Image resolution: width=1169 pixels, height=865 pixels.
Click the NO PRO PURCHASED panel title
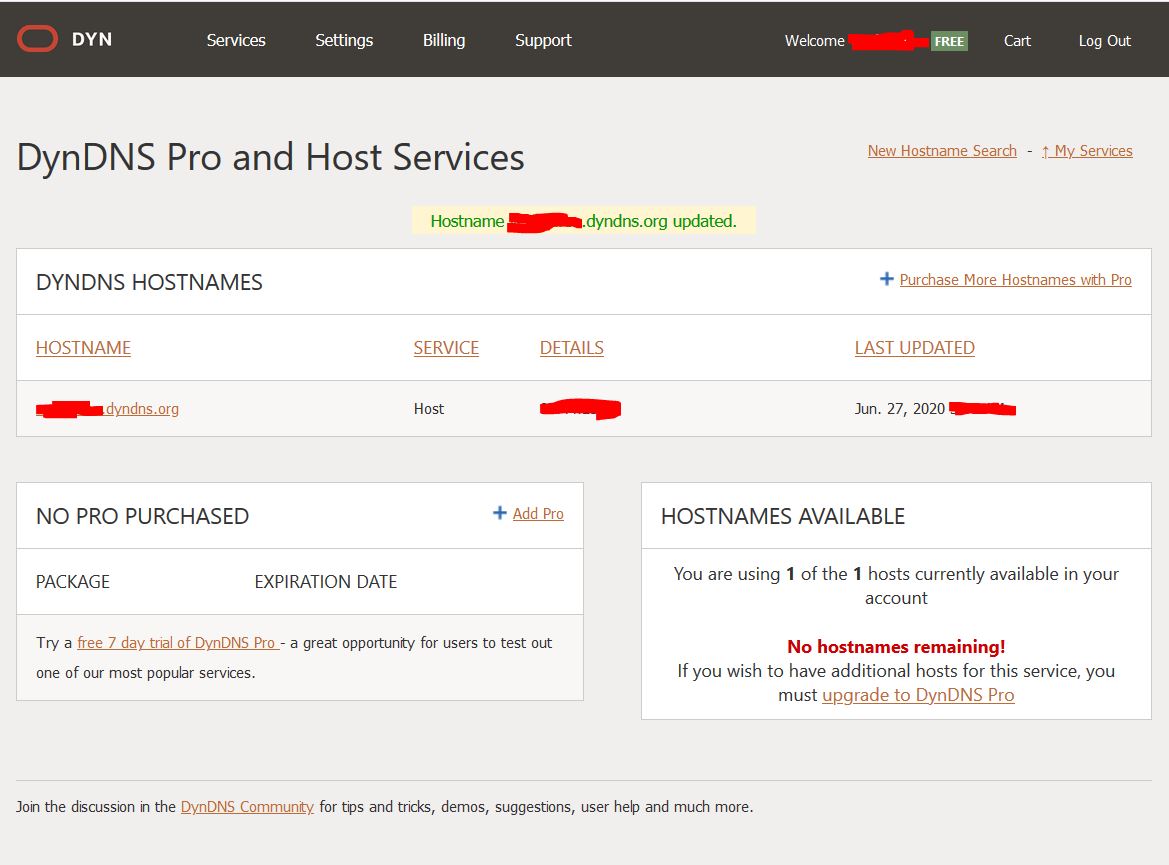pos(142,516)
